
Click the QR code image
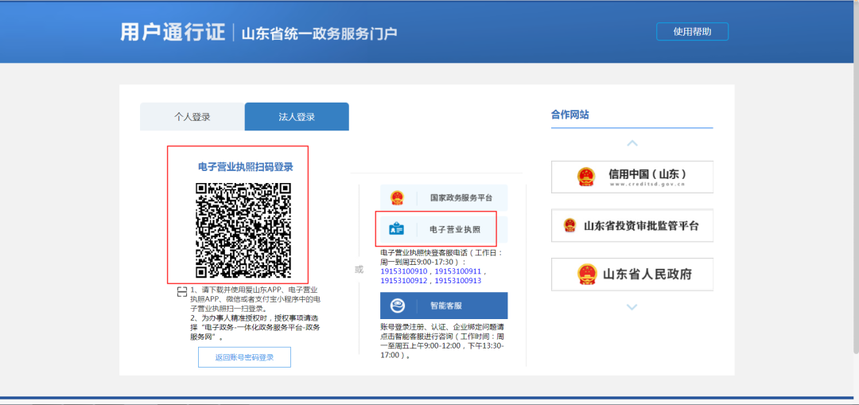coord(243,230)
